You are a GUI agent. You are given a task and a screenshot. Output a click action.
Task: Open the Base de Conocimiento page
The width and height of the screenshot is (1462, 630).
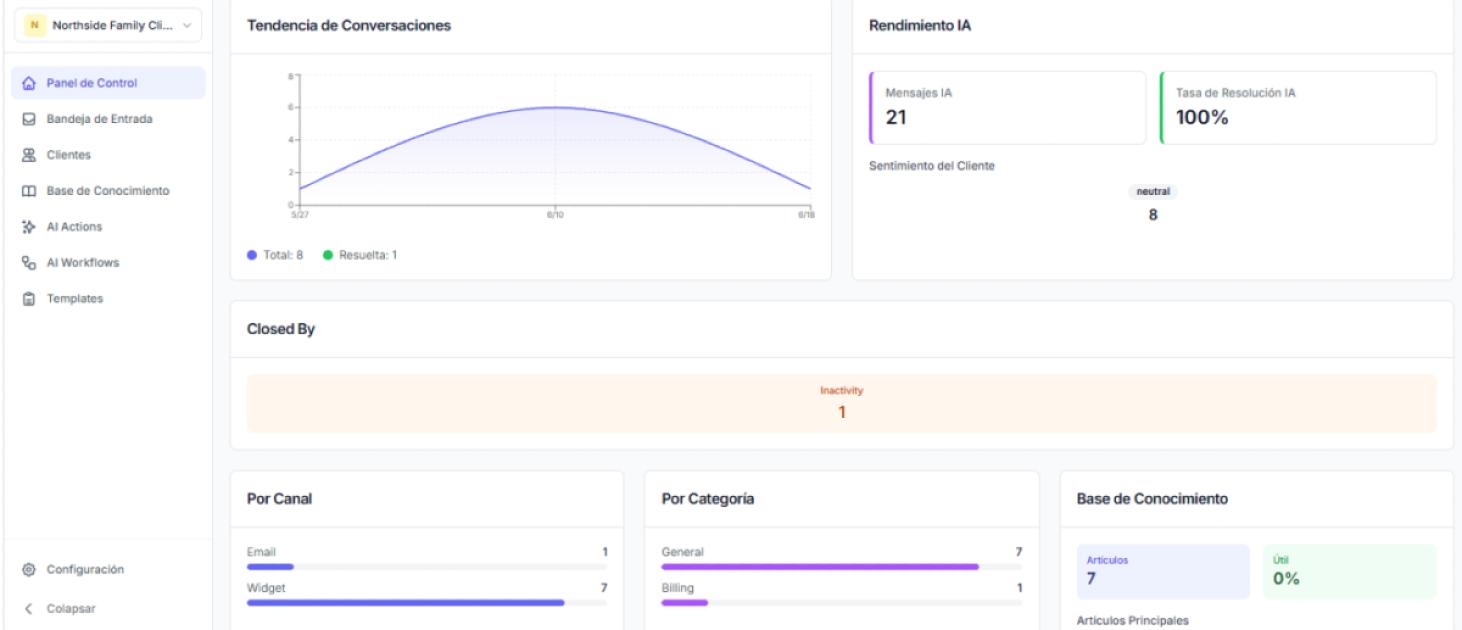[x=107, y=191]
